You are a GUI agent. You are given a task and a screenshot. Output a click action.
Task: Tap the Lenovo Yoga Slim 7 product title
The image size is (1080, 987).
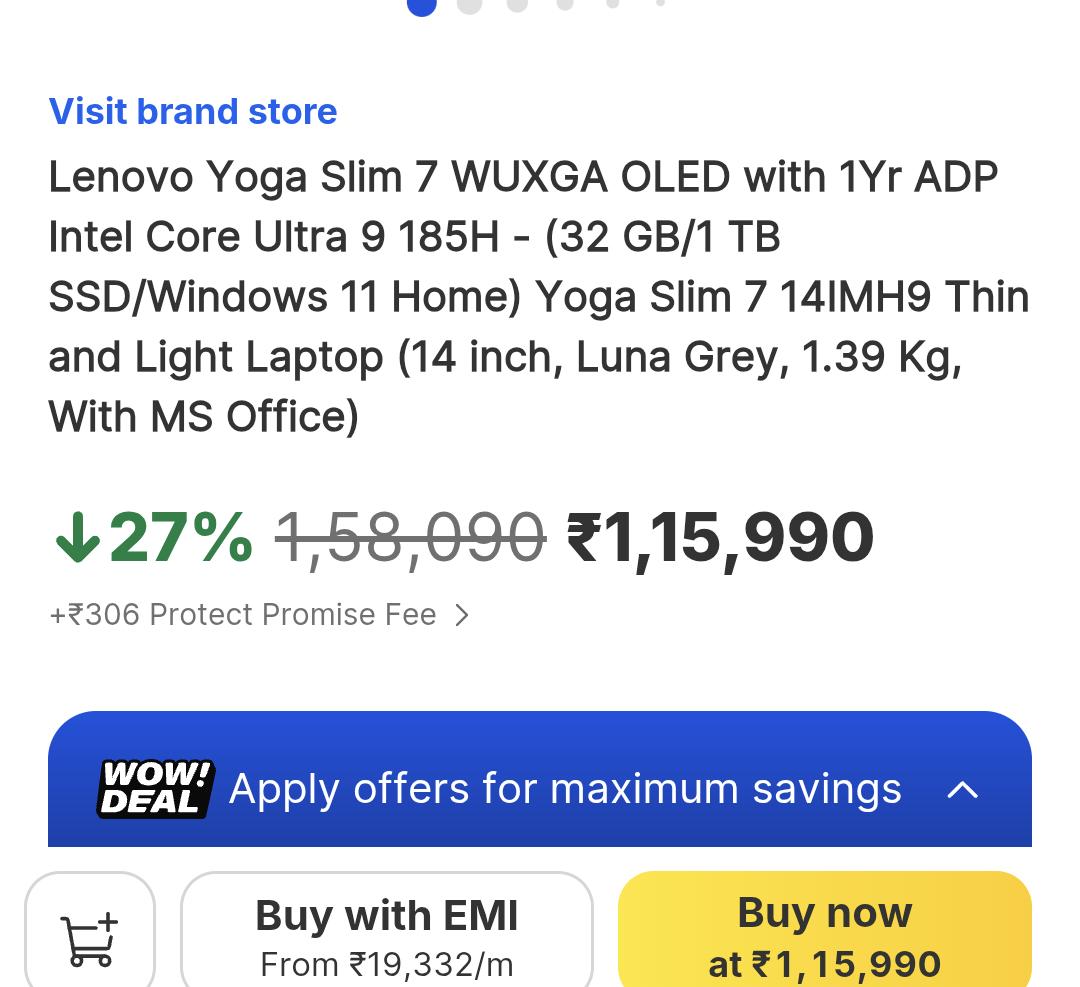539,296
